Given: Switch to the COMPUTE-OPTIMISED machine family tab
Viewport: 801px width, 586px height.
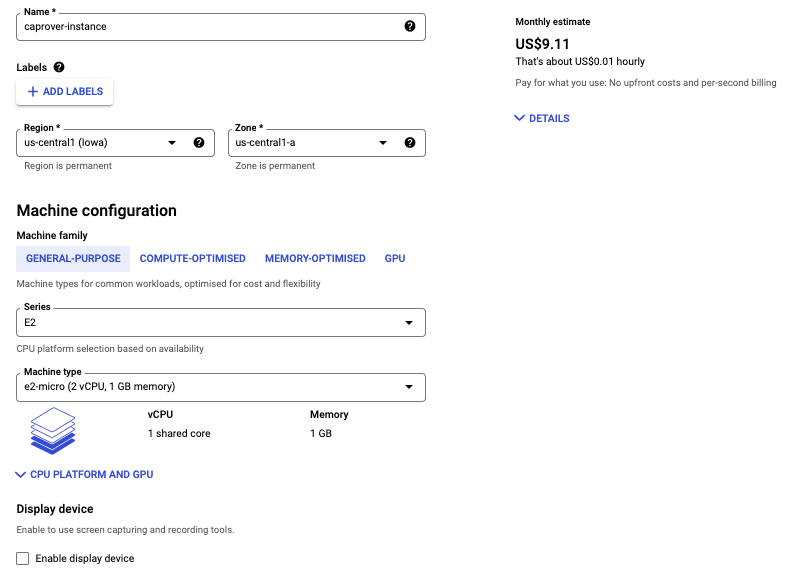Looking at the screenshot, I should click(192, 258).
